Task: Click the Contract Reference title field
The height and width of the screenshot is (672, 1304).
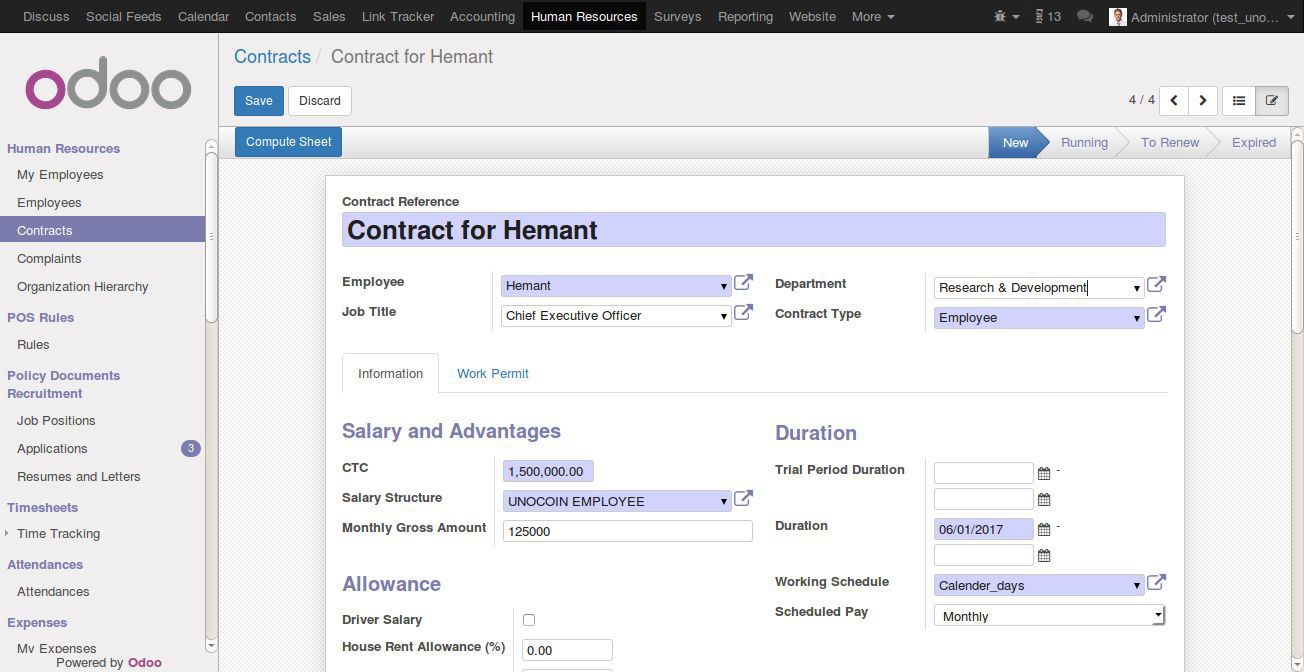Action: 753,230
